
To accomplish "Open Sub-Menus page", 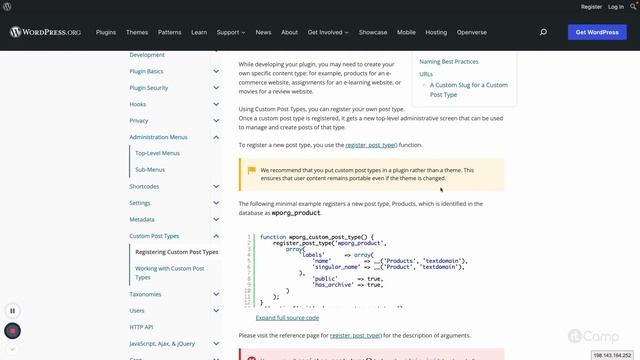I will click(150, 170).
